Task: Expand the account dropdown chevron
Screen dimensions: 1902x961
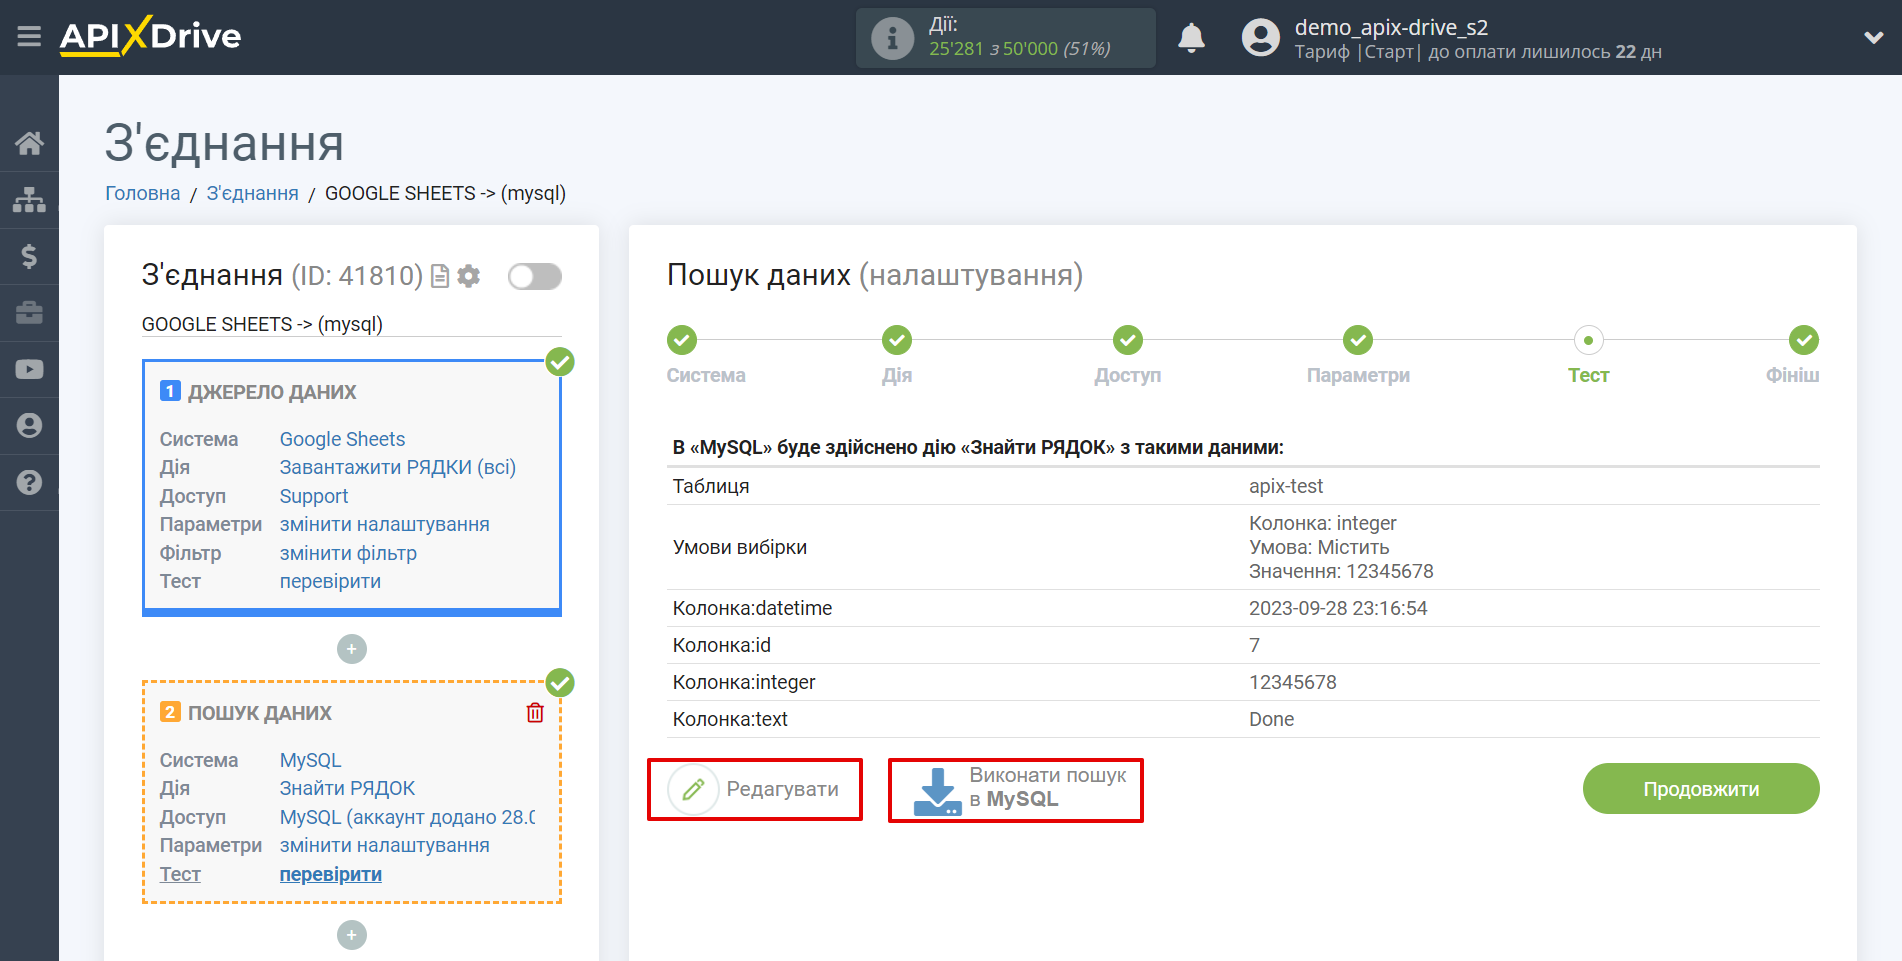Action: coord(1874,37)
